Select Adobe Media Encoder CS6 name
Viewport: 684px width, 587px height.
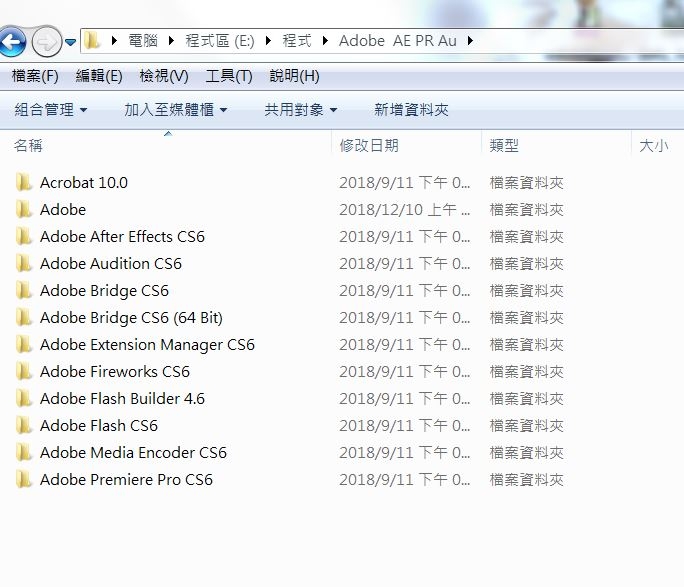133,453
